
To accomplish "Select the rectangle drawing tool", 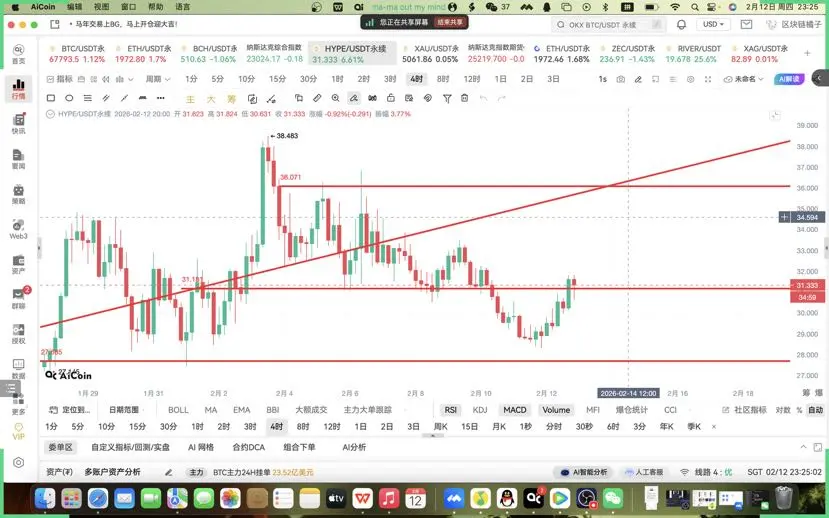I will coord(51,98).
